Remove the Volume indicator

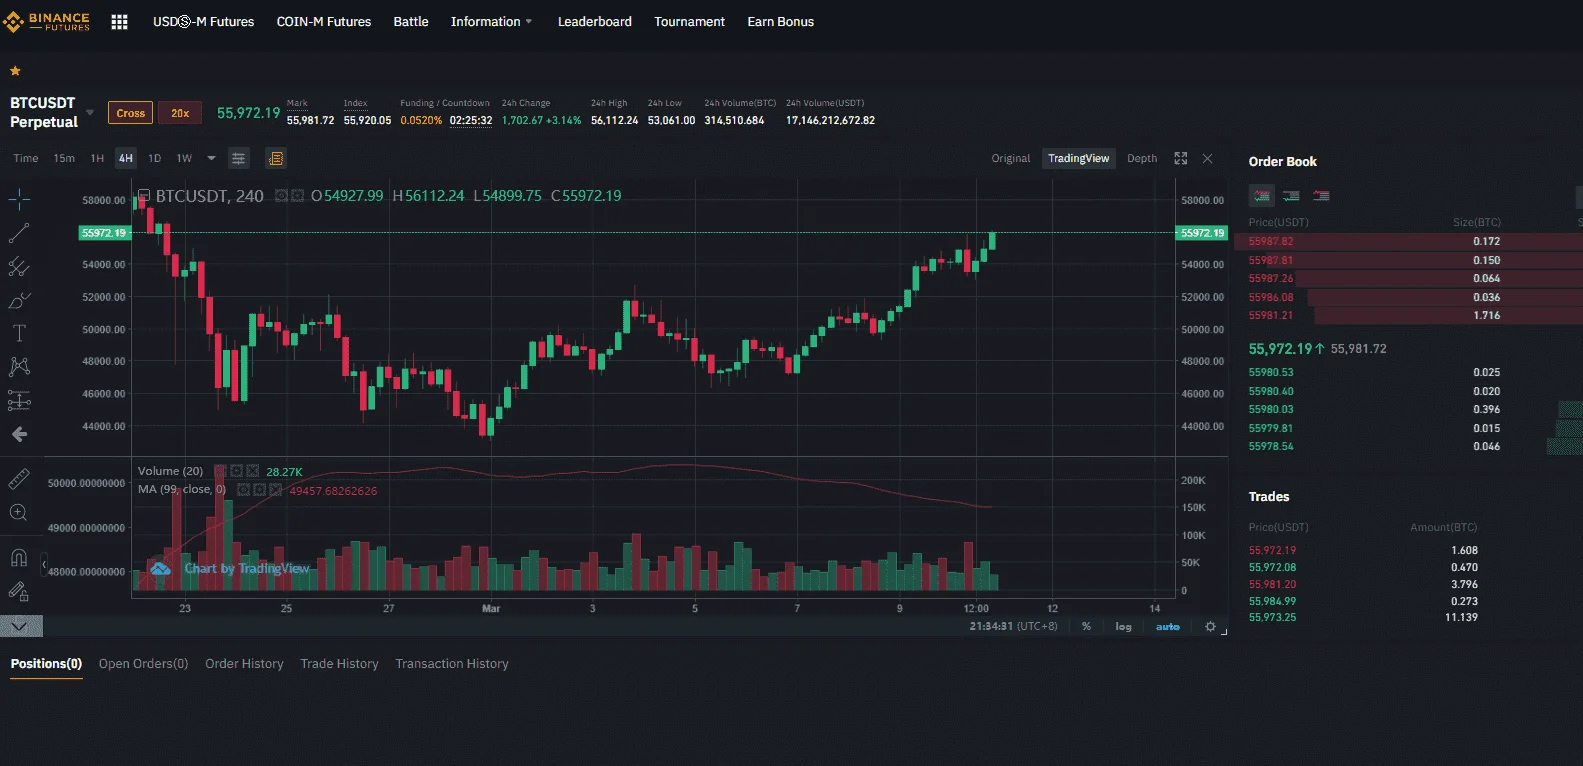[x=253, y=471]
